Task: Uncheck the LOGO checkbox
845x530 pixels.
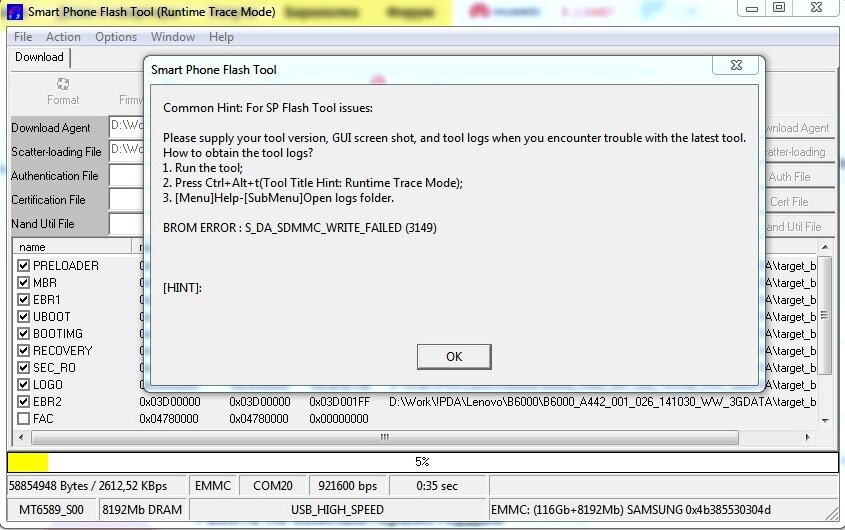Action: tap(23, 384)
